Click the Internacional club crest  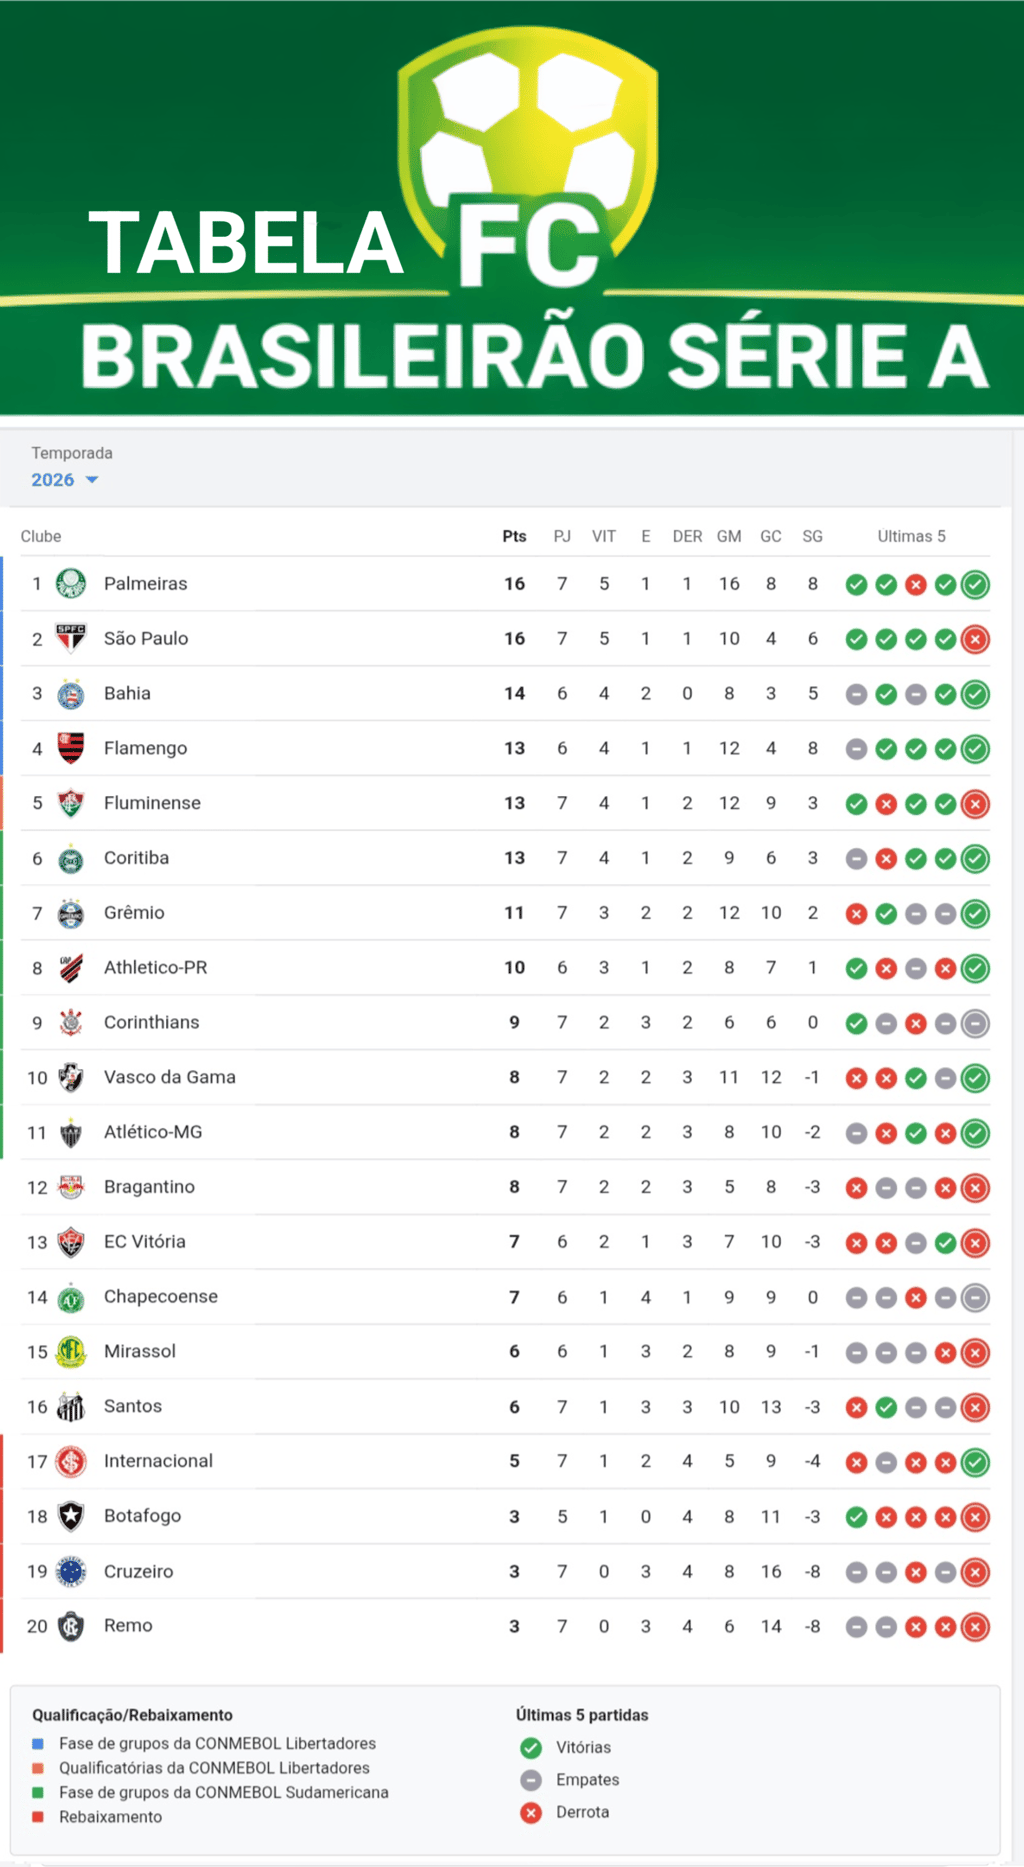point(70,1462)
